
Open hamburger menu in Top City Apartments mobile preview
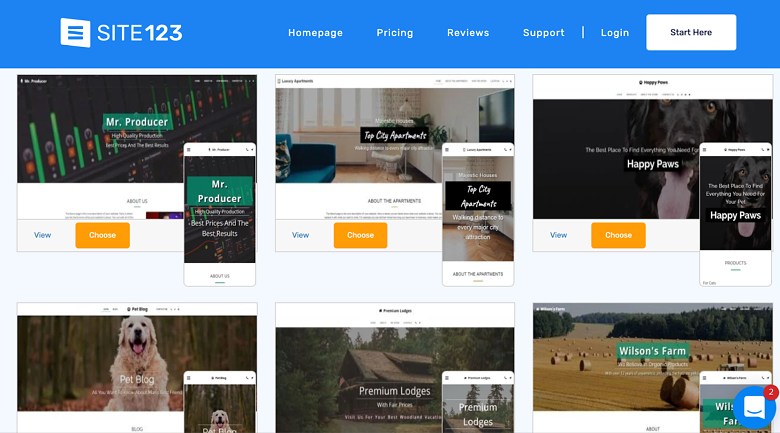(447, 150)
